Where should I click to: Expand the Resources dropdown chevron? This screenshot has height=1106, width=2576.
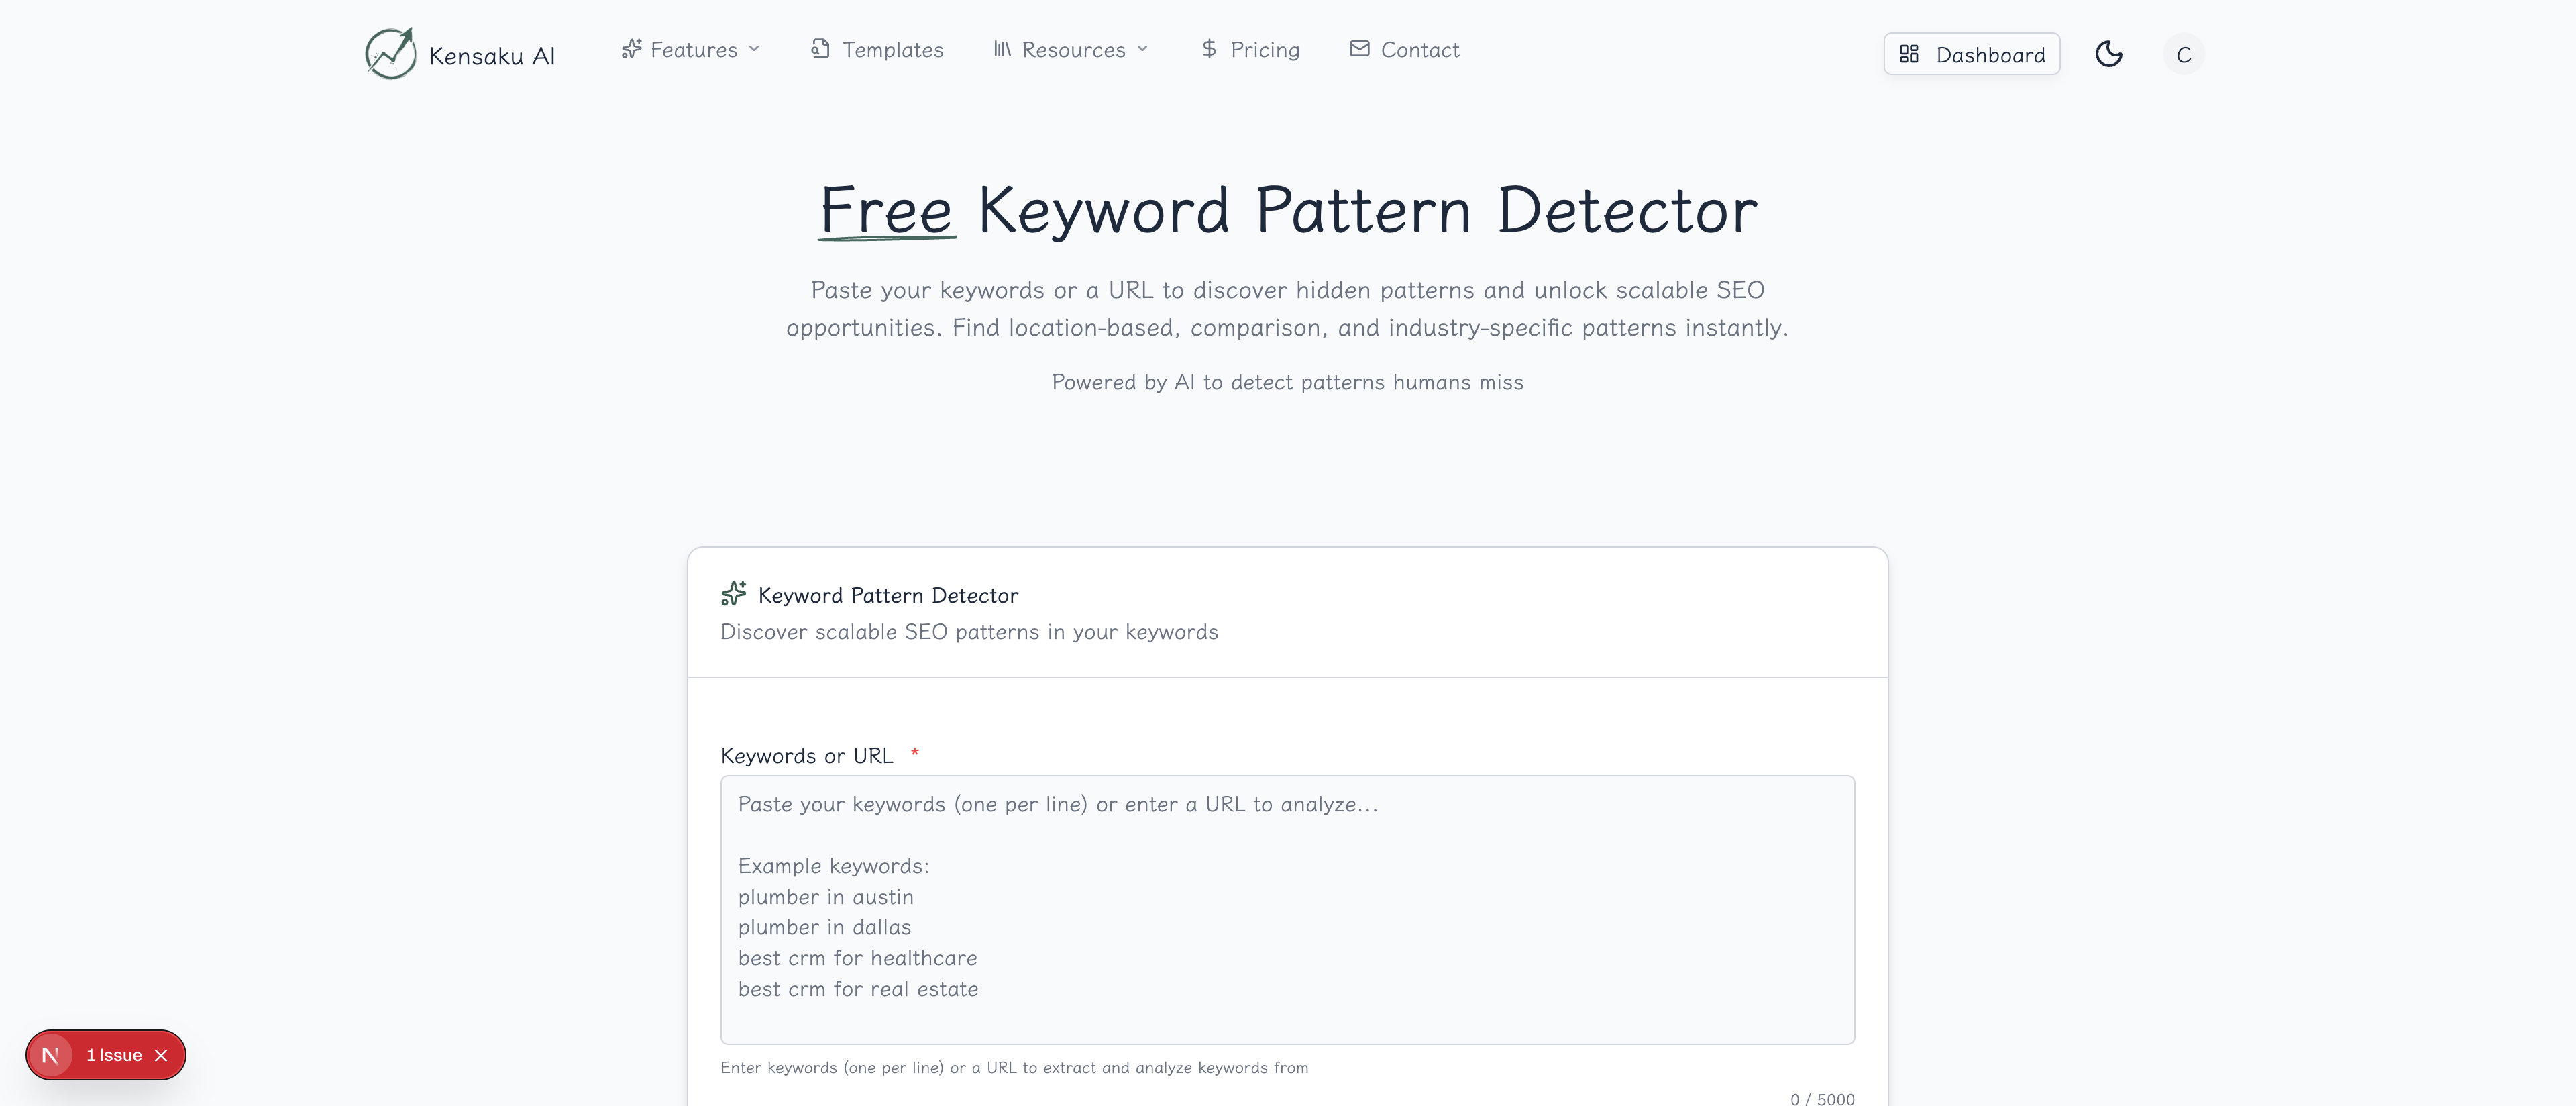click(1142, 49)
